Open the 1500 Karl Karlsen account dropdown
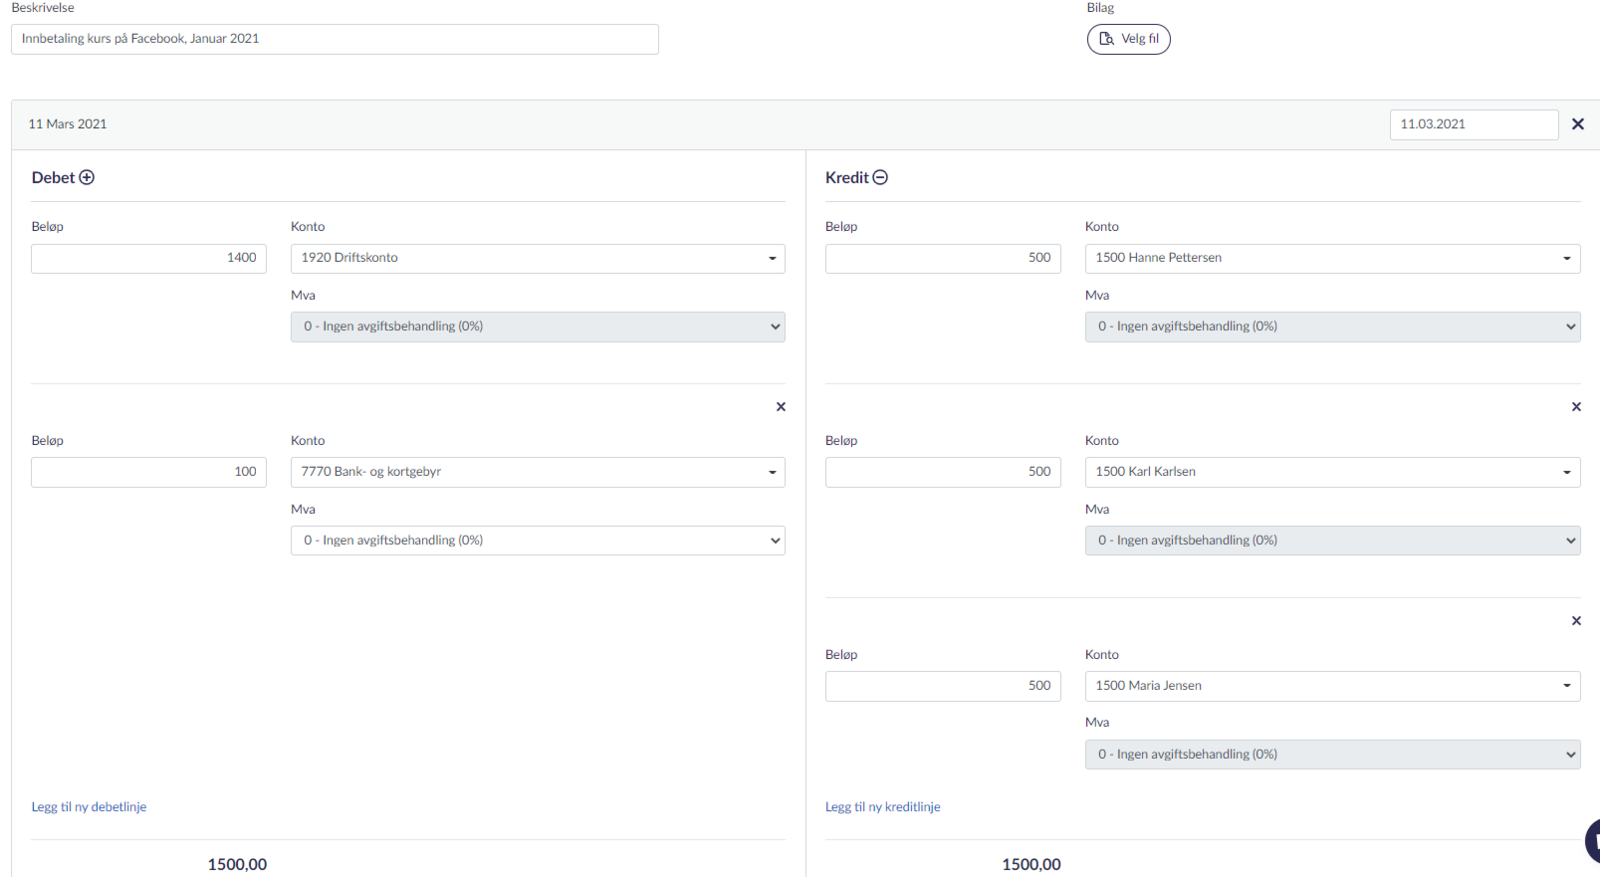This screenshot has height=877, width=1600. (1332, 472)
